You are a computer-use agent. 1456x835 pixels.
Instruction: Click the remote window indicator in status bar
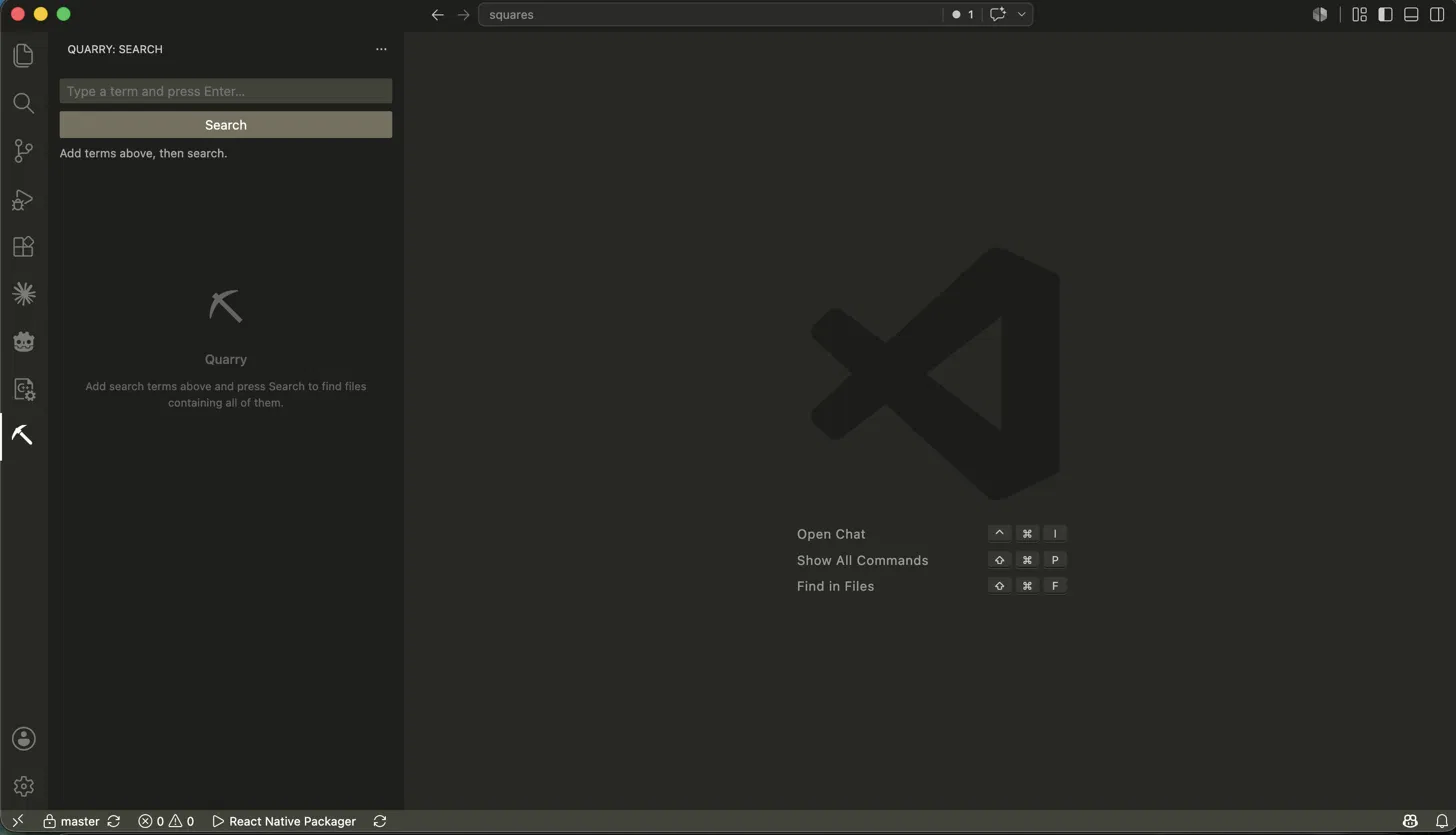click(x=17, y=821)
